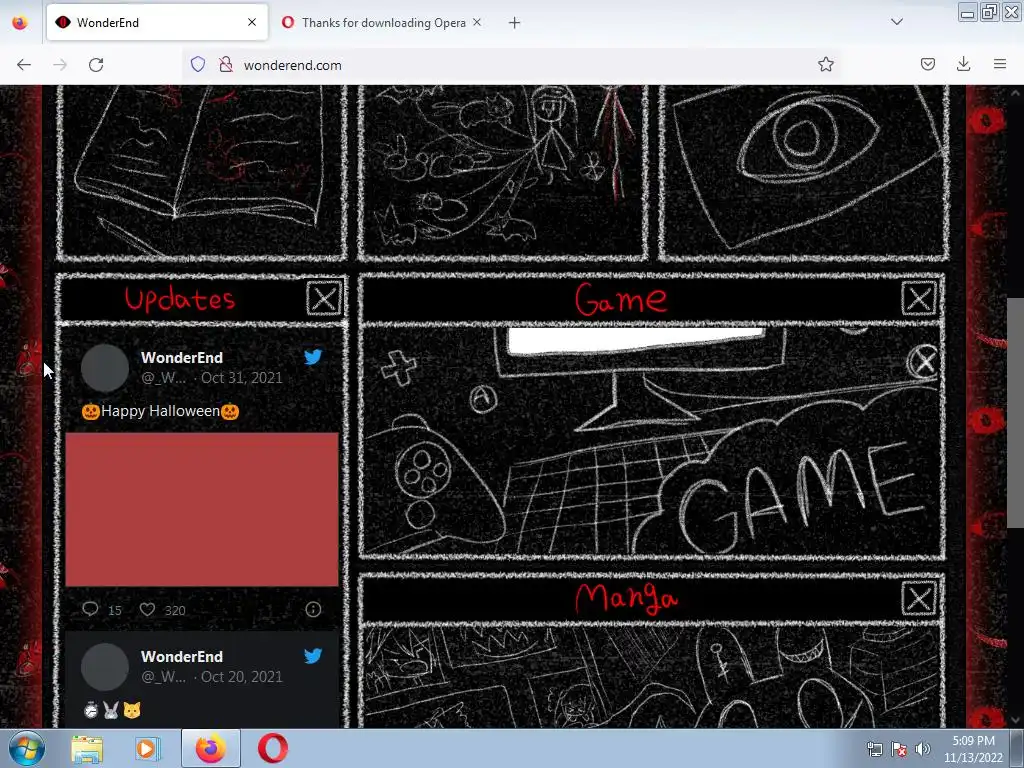Viewport: 1024px width, 768px height.
Task: Open the Game chalk artwork image
Action: point(651,442)
